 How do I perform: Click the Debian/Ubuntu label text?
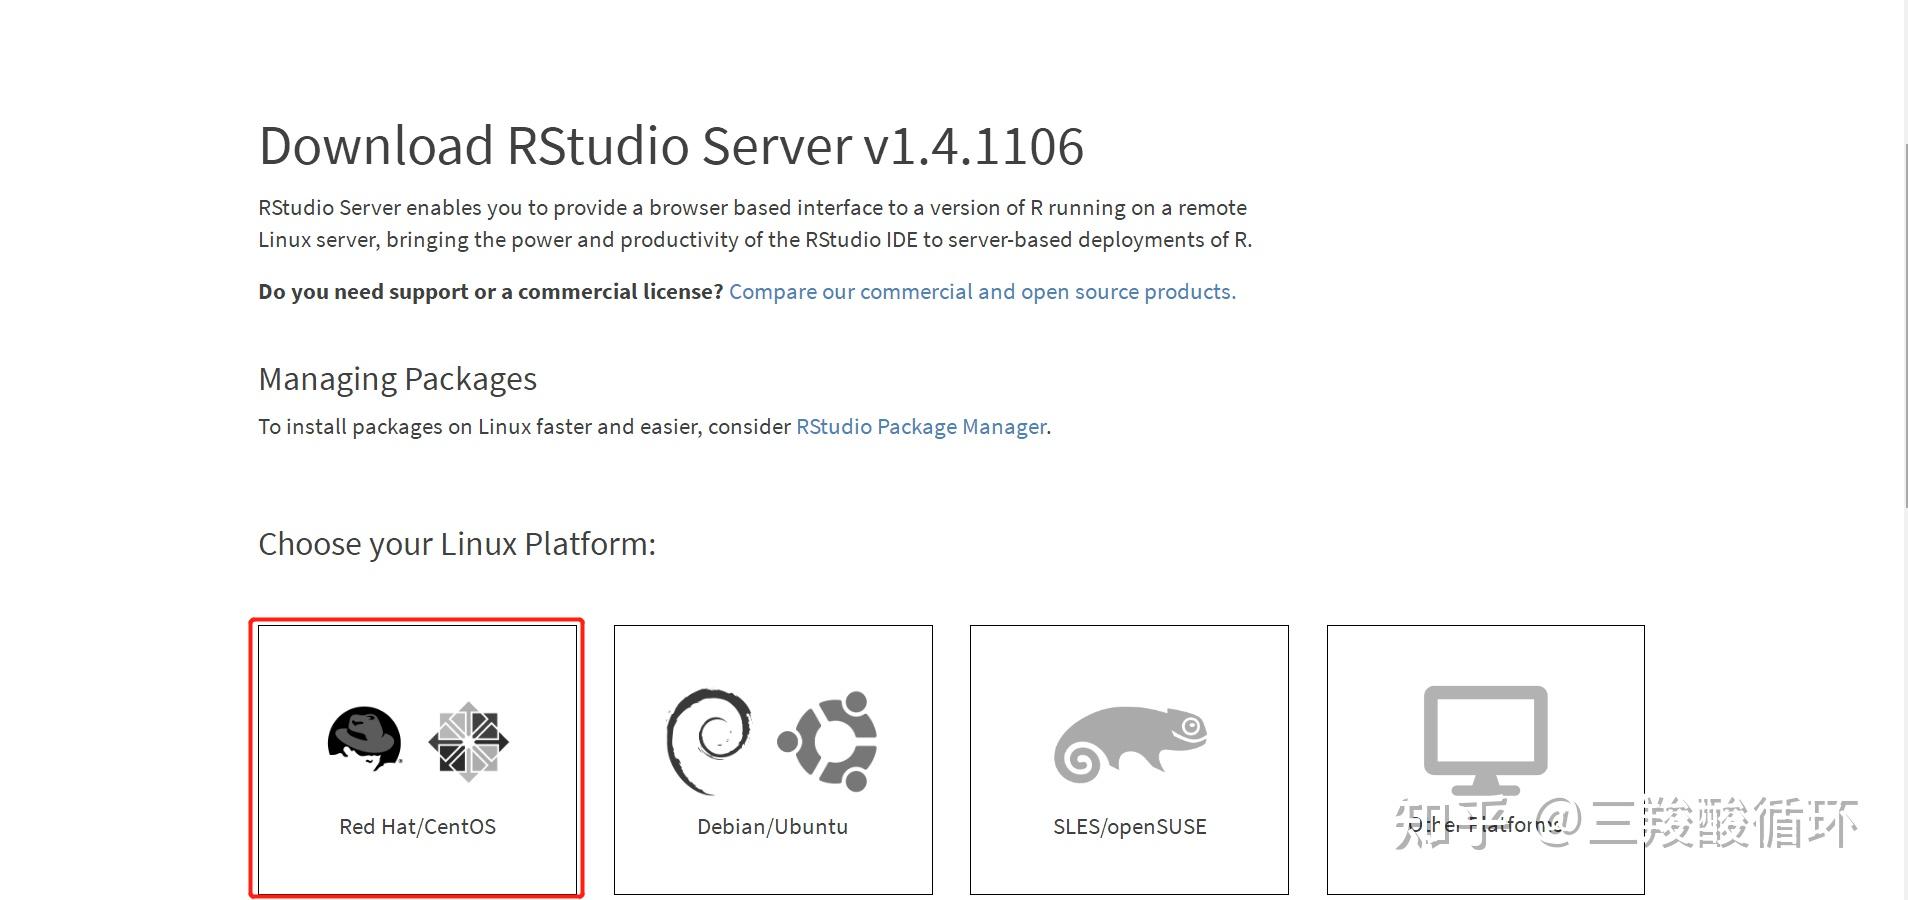tap(772, 826)
